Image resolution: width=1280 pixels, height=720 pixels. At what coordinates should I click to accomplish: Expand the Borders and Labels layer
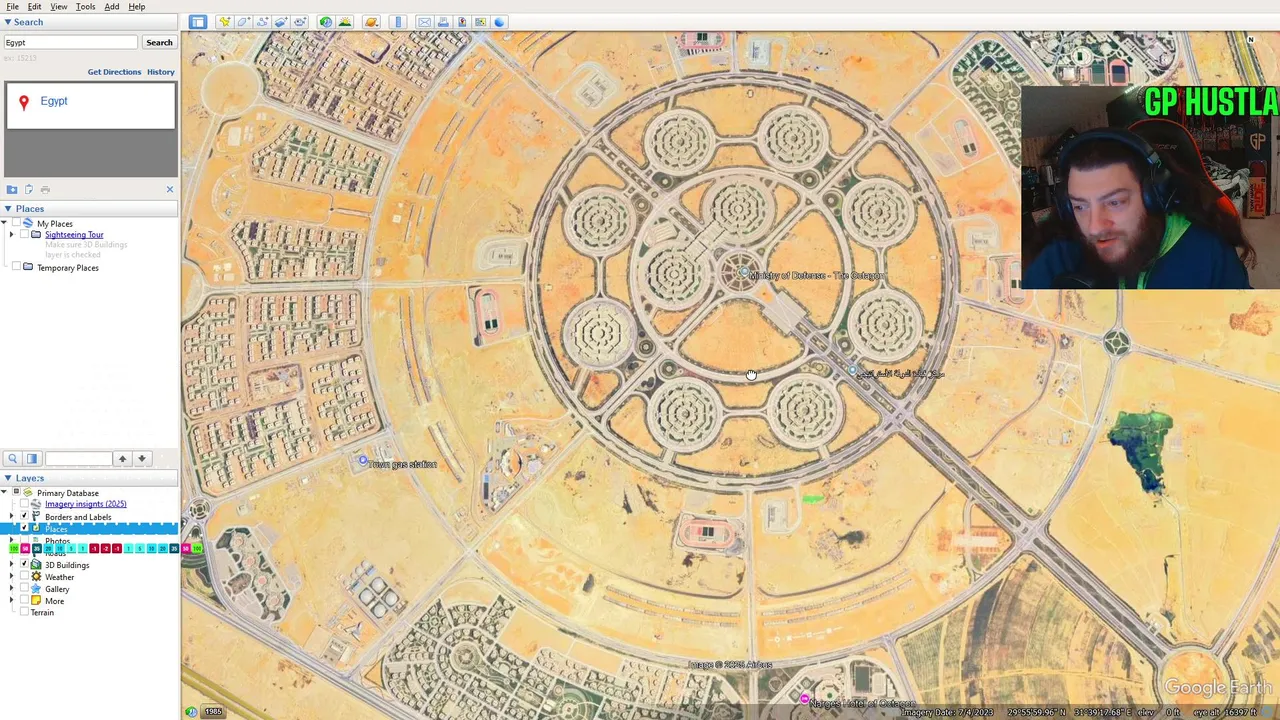(12, 517)
